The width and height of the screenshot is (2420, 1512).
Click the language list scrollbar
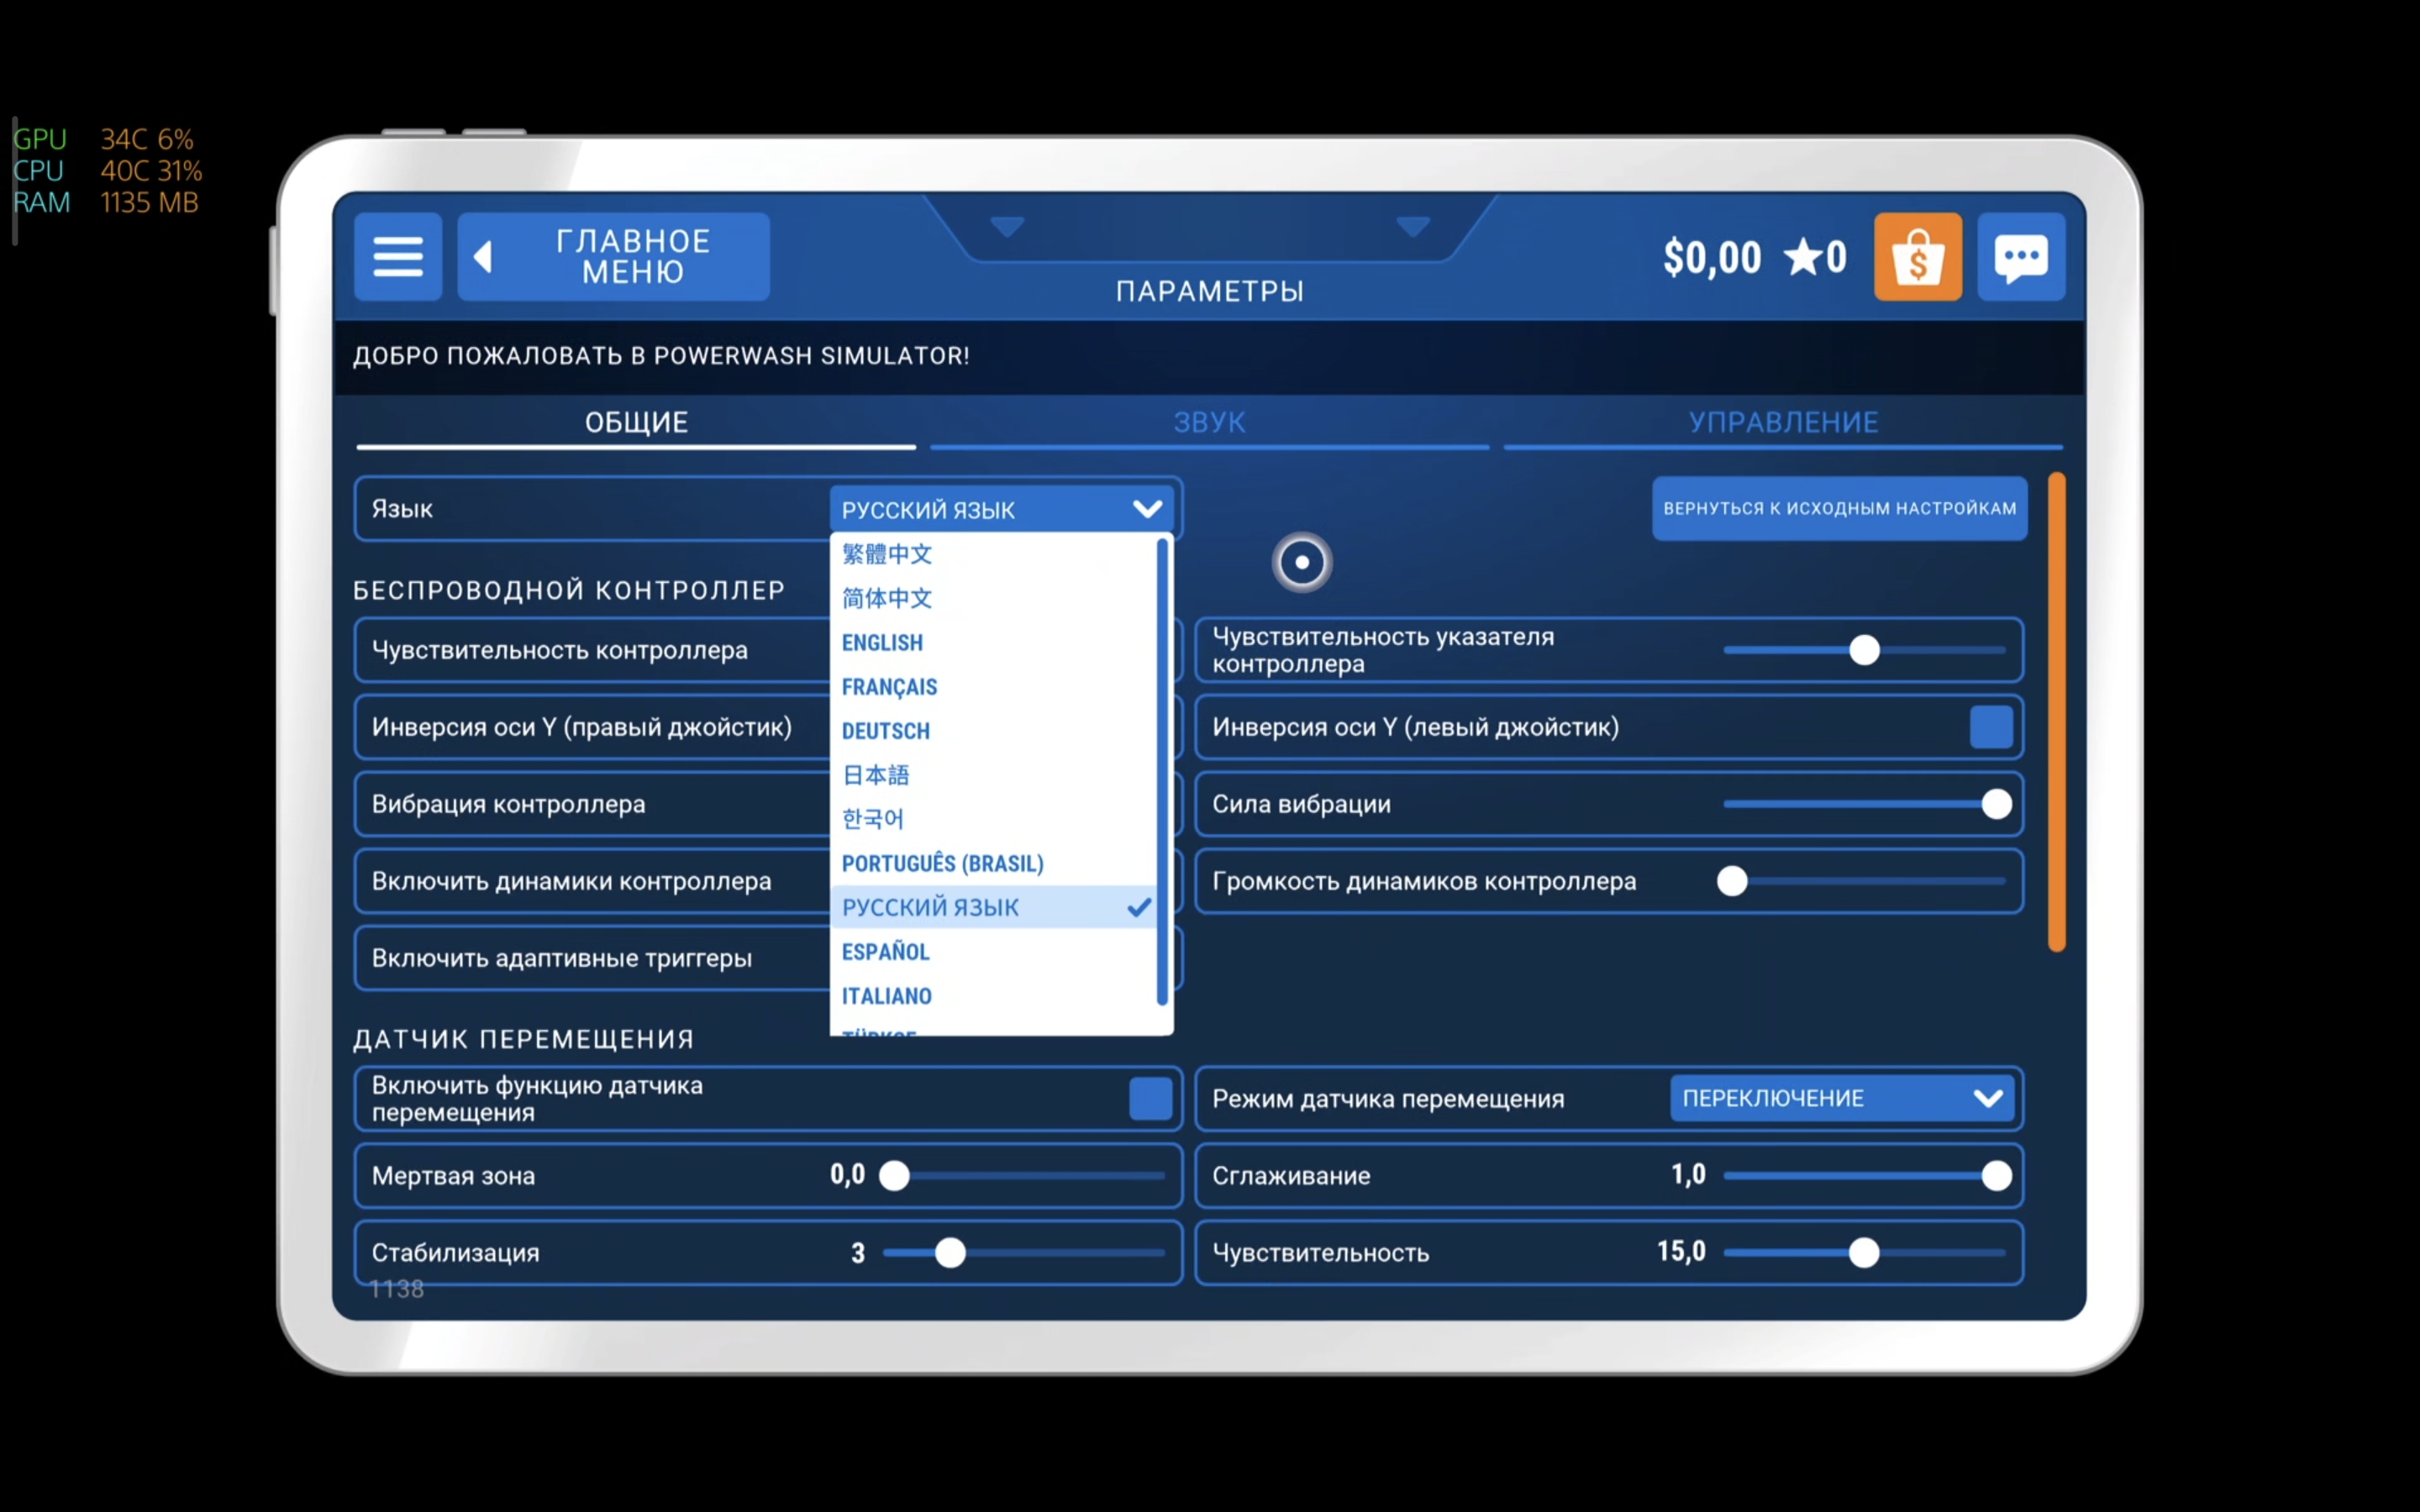[1162, 770]
